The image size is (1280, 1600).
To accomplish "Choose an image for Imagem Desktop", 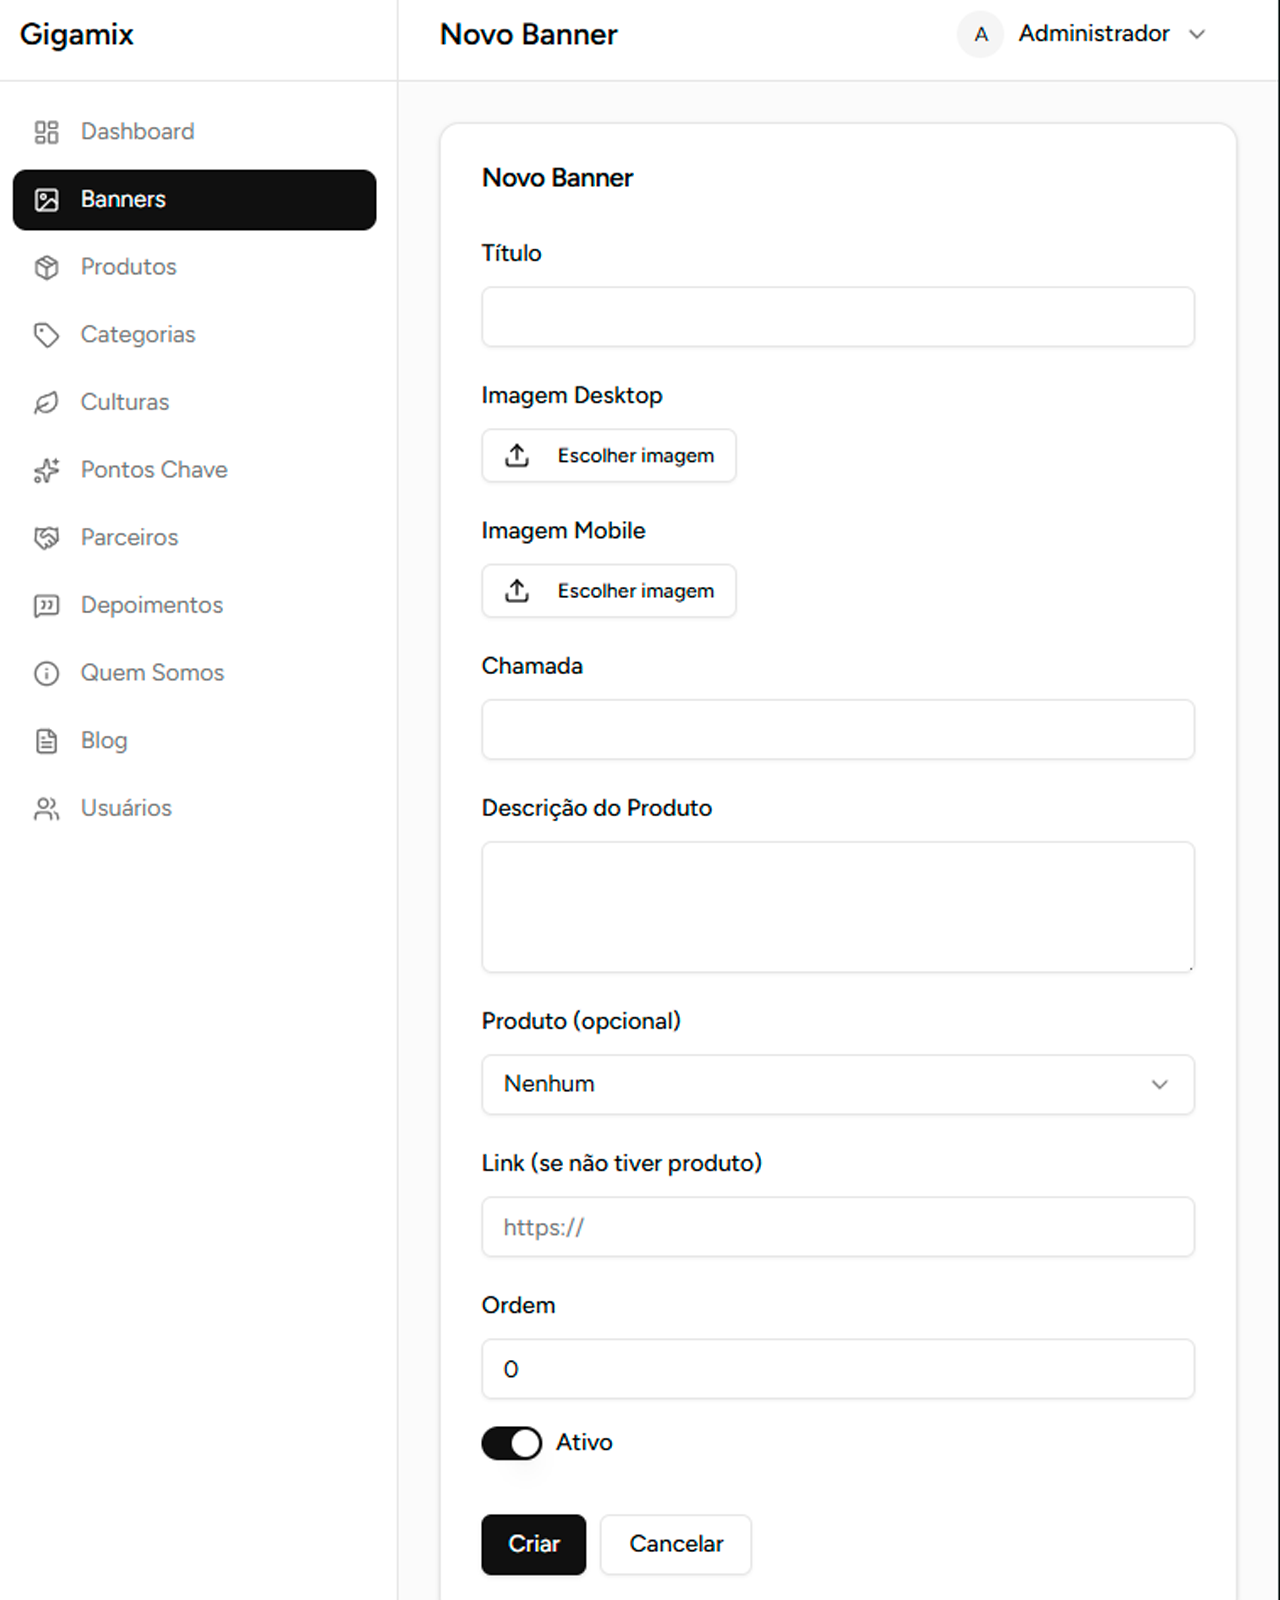I will pyautogui.click(x=609, y=456).
